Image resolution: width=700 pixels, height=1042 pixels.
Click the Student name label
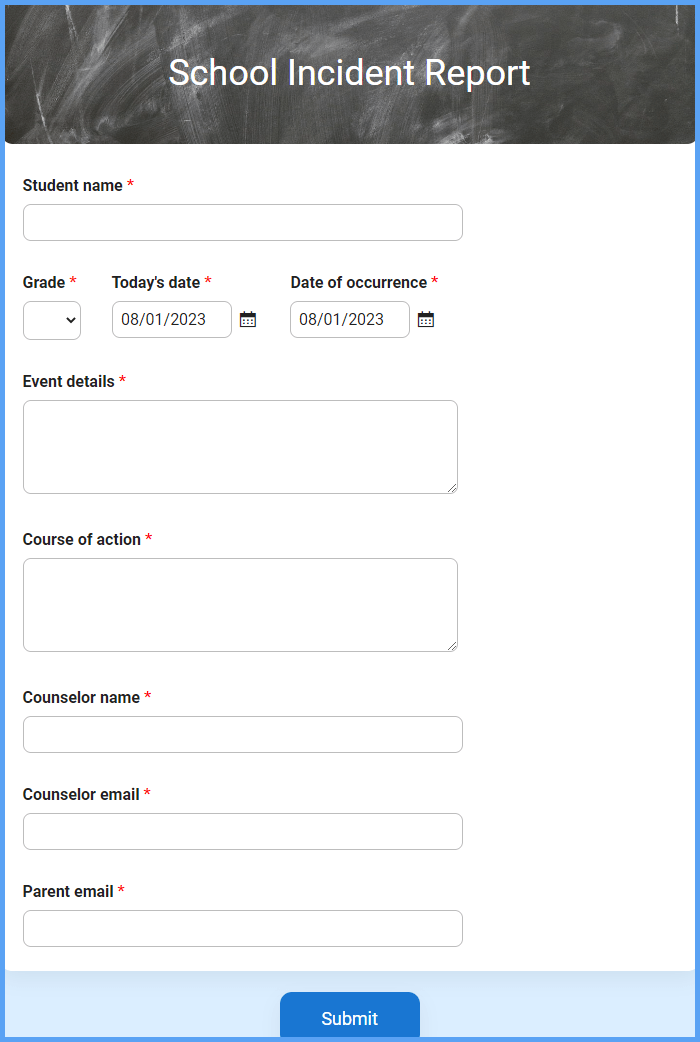pos(72,185)
